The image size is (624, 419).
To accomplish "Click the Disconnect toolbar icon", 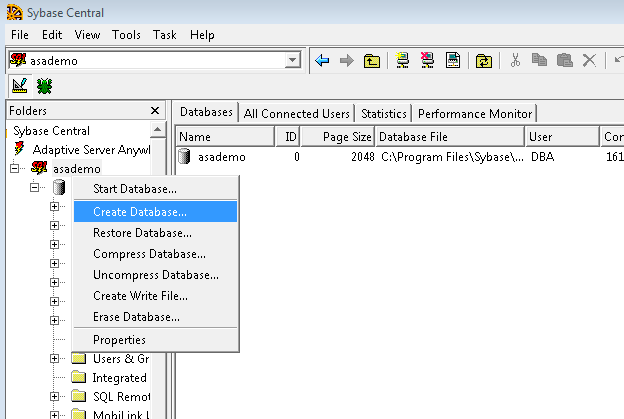I will (x=428, y=60).
